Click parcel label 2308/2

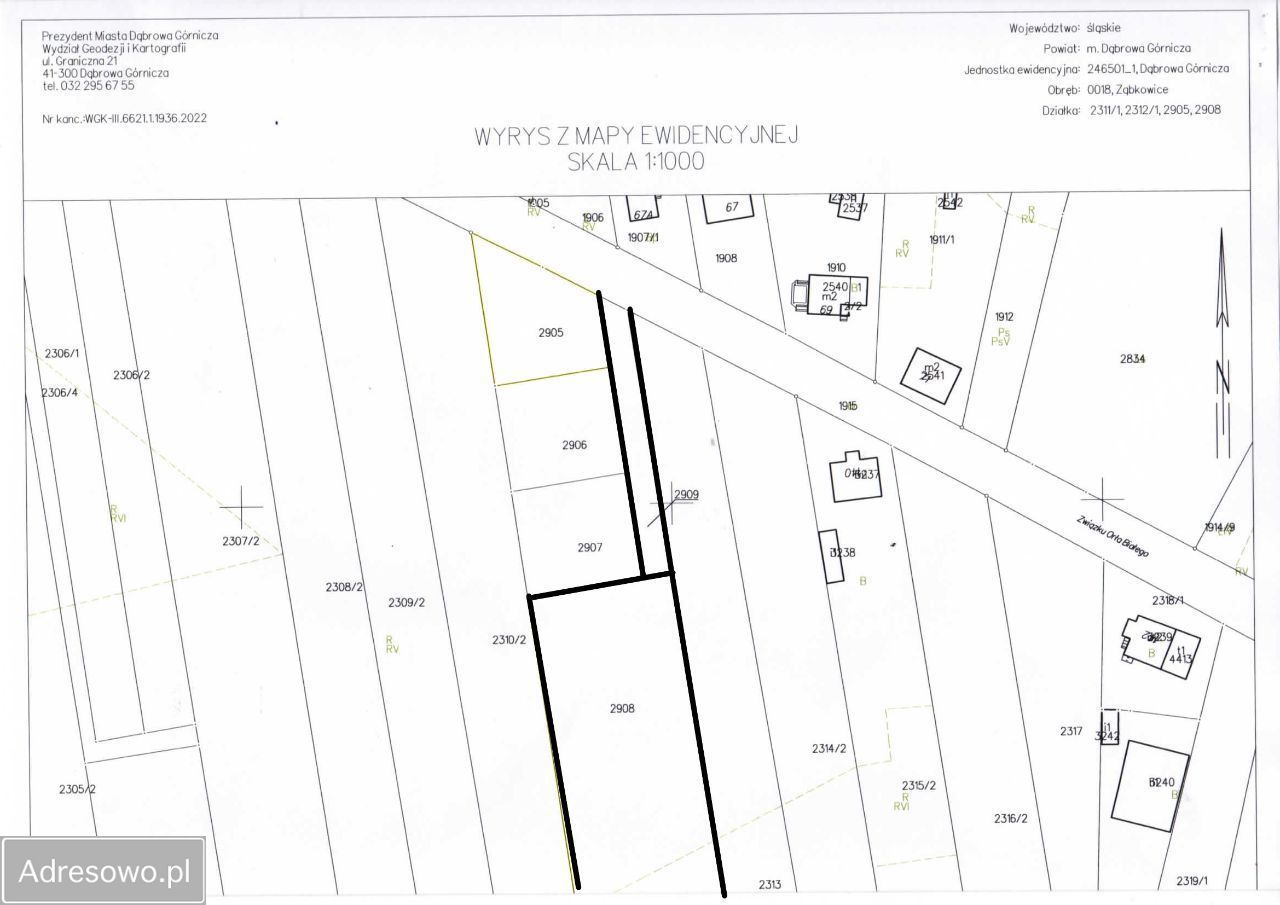(x=344, y=587)
